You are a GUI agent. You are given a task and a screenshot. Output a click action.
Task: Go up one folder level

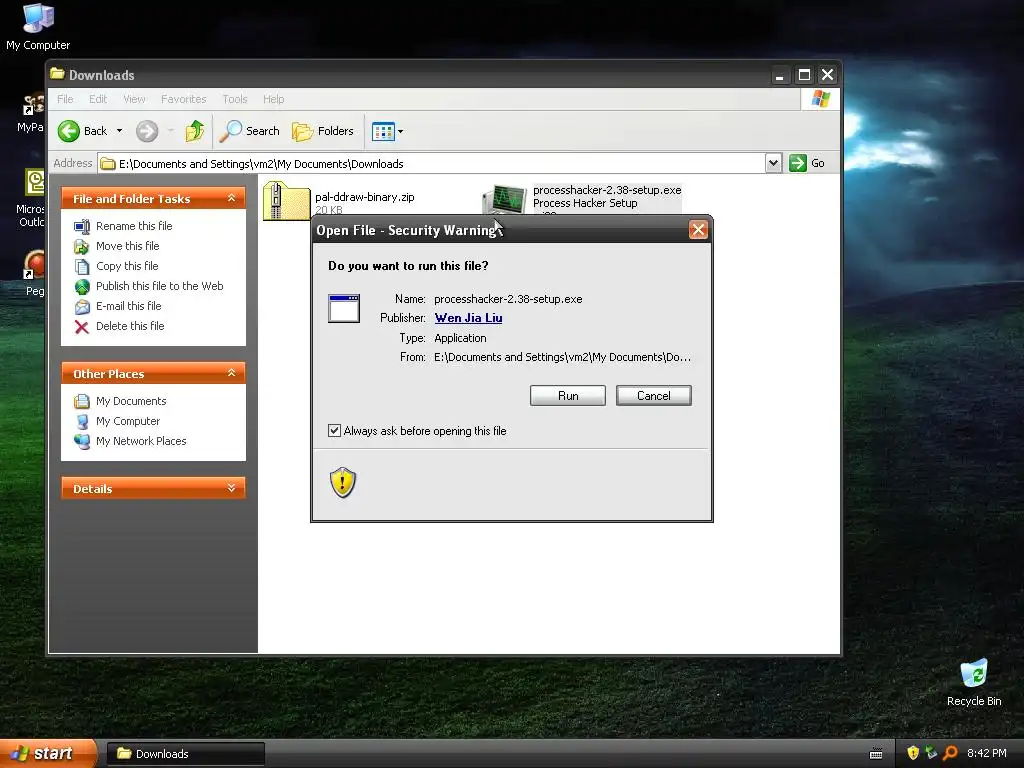195,131
